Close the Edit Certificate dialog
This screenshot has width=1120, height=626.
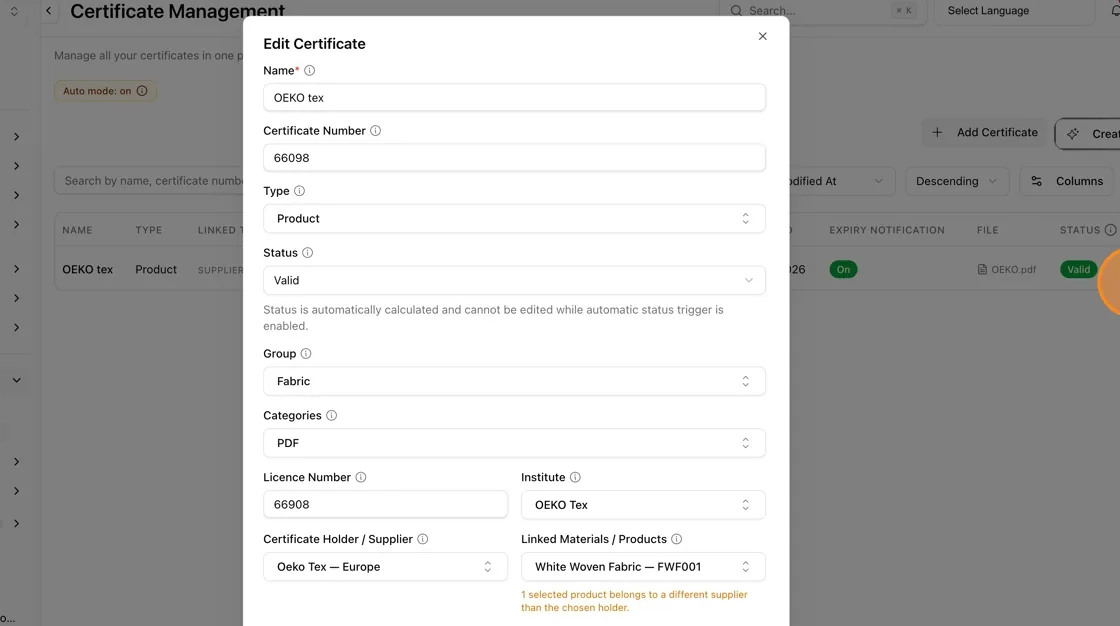tap(762, 36)
